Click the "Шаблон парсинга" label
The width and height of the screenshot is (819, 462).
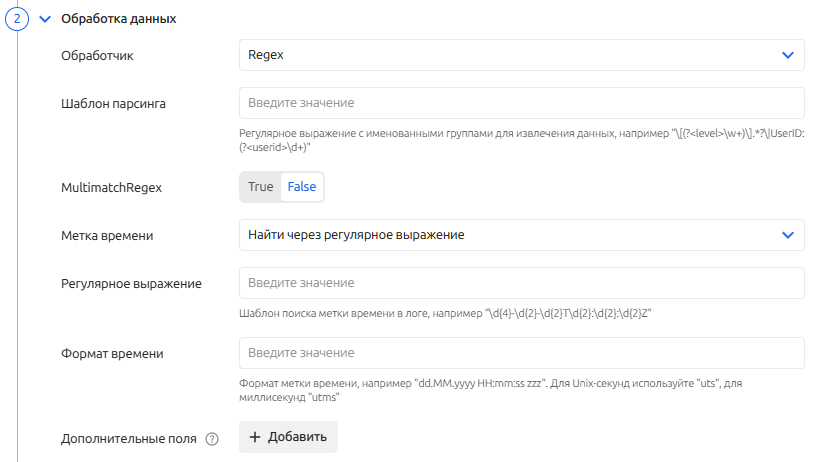click(114, 103)
